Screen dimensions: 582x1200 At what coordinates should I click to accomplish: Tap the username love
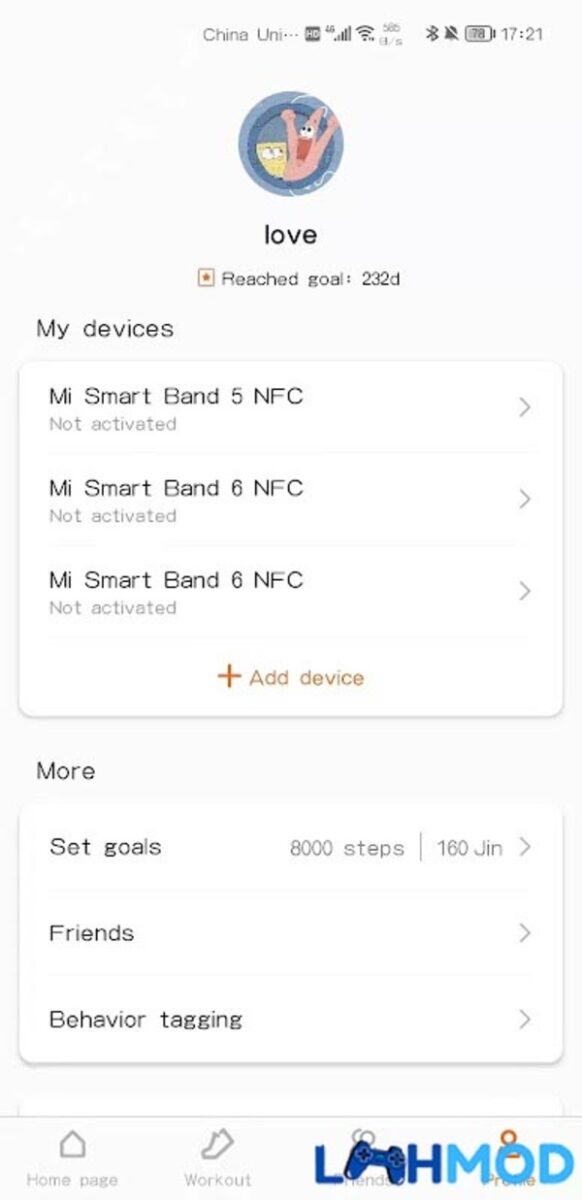(291, 235)
